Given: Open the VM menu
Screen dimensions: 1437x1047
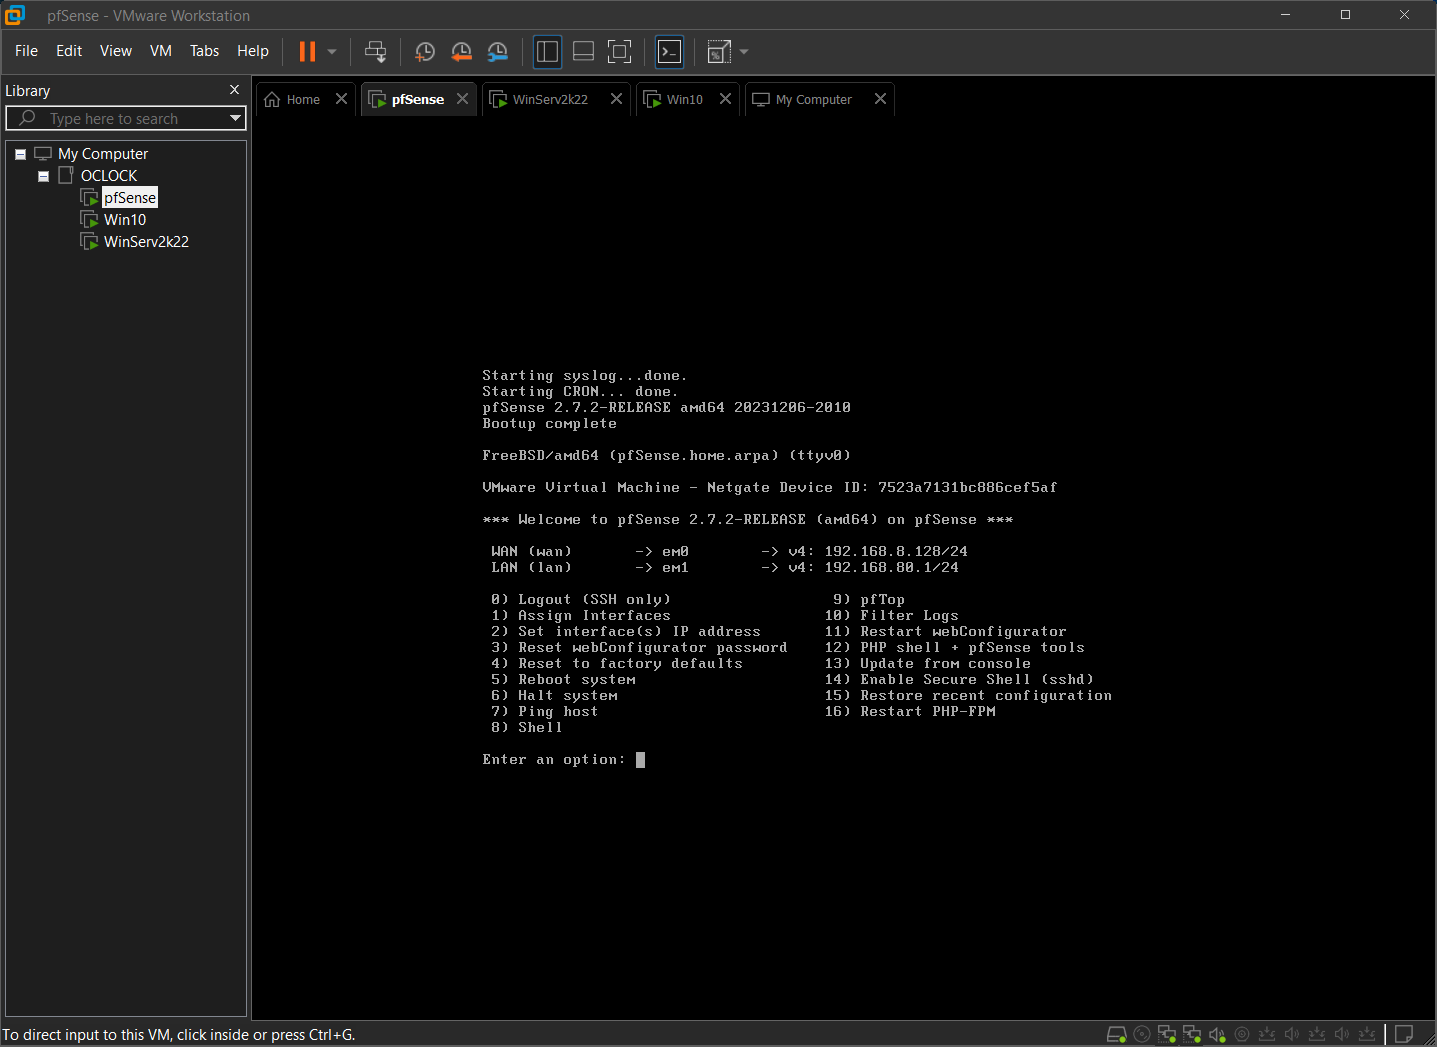Looking at the screenshot, I should click(x=160, y=51).
